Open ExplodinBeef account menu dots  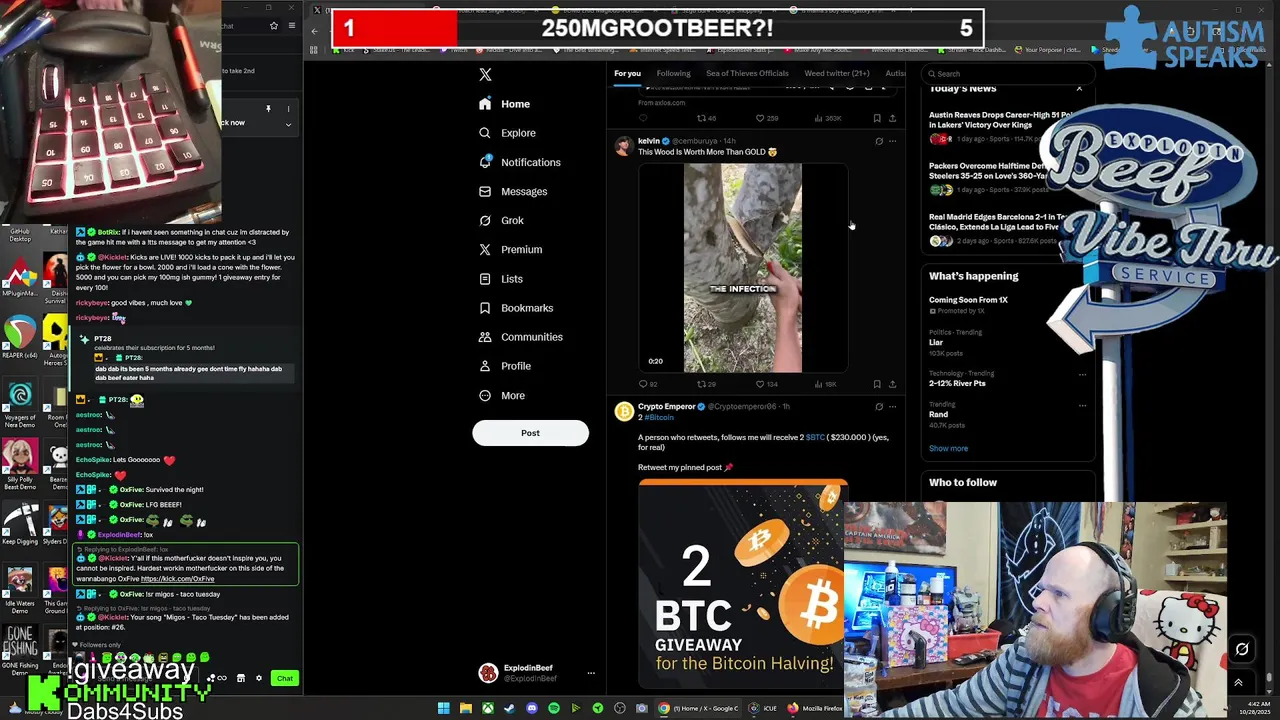pyautogui.click(x=590, y=673)
